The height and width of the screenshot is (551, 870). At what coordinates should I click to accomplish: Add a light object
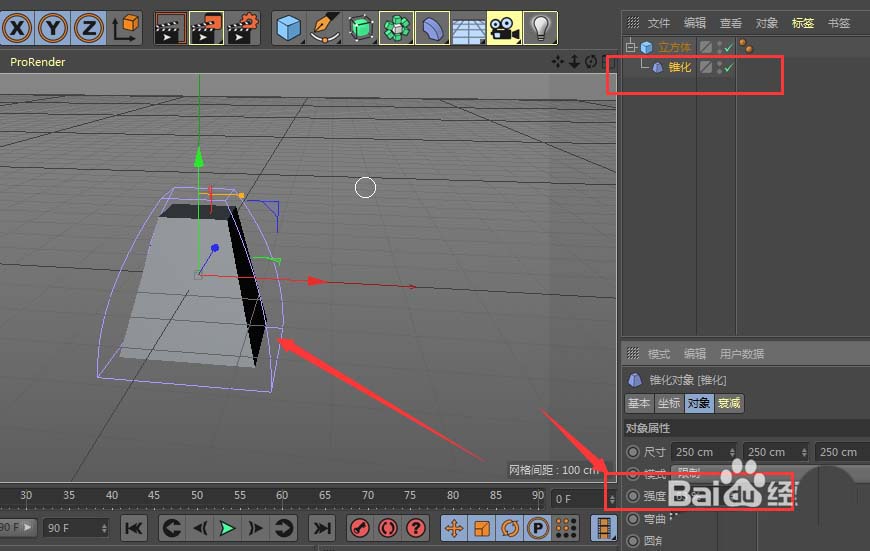pyautogui.click(x=540, y=28)
